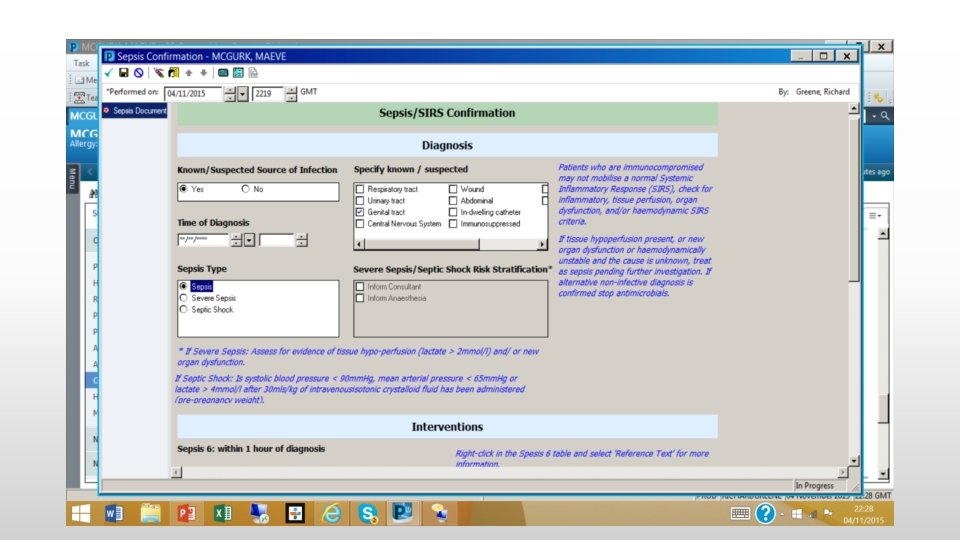Check the Inform Consultant checkbox

pos(360,287)
